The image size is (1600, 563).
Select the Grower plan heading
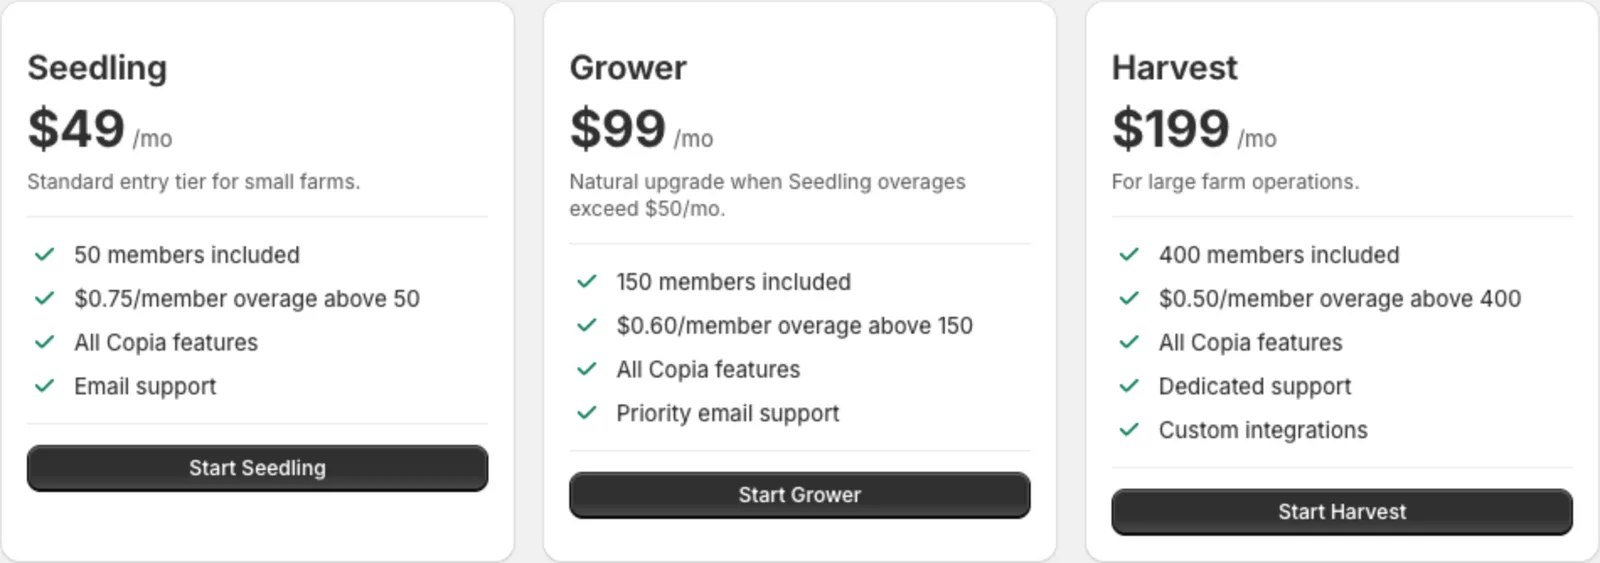coord(628,68)
